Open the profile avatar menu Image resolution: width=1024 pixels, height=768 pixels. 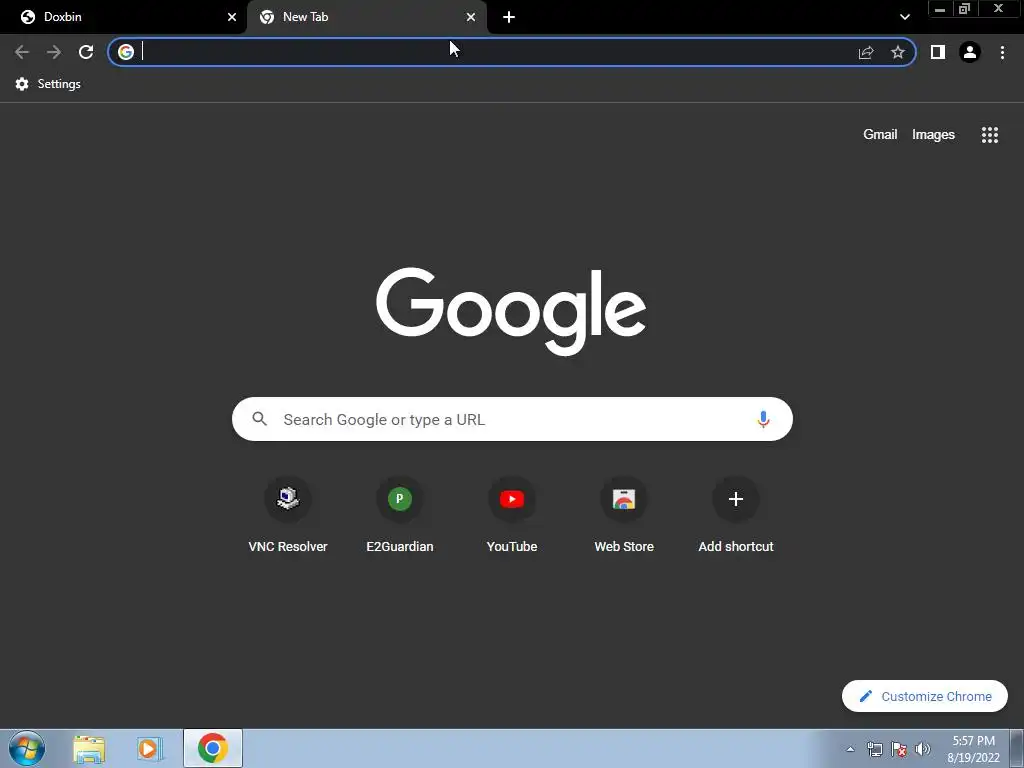(x=970, y=52)
